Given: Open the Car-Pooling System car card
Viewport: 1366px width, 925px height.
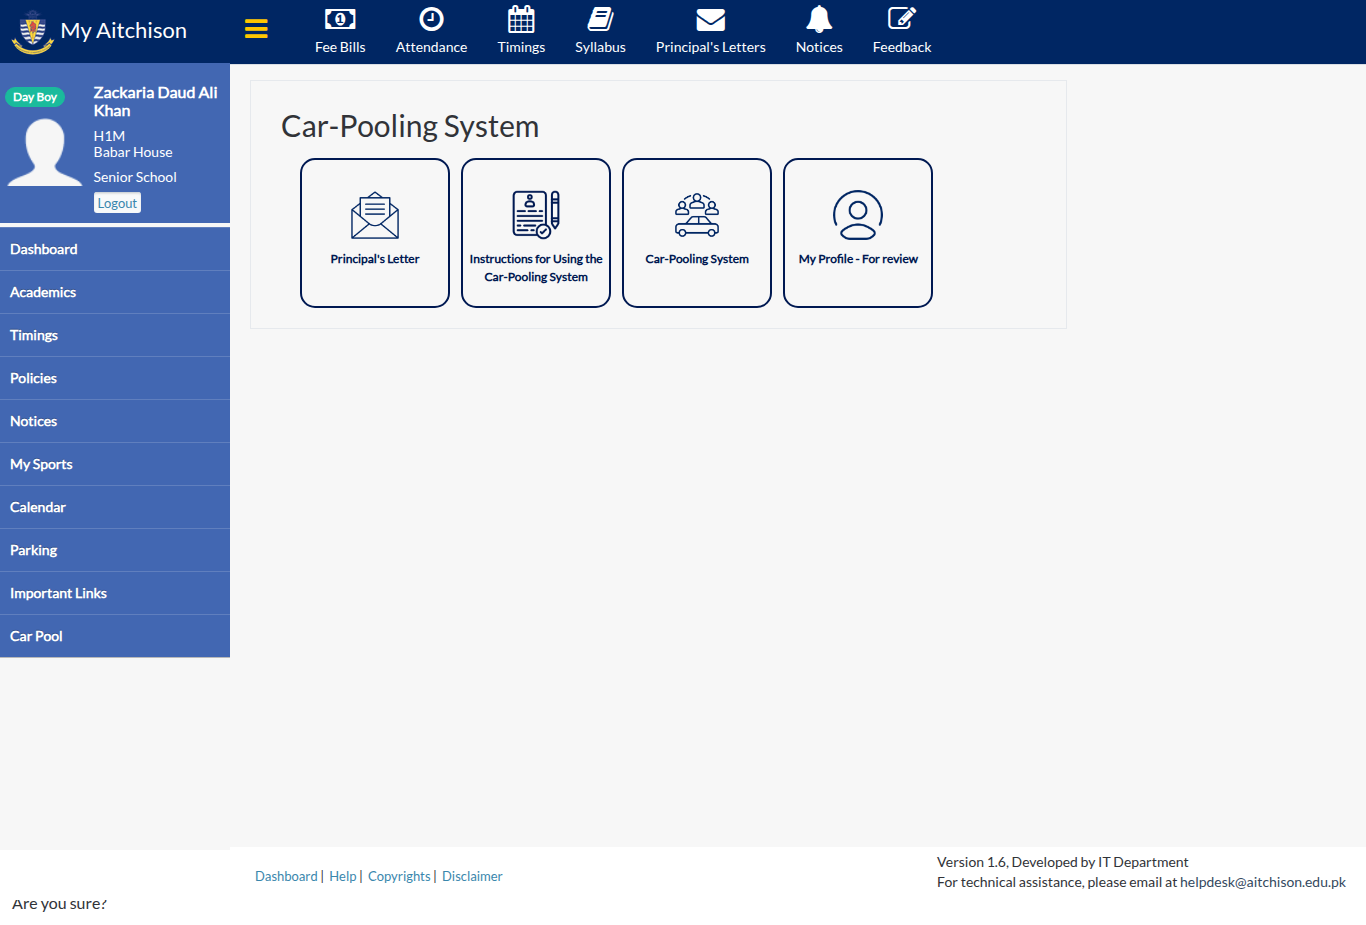Looking at the screenshot, I should click(697, 233).
